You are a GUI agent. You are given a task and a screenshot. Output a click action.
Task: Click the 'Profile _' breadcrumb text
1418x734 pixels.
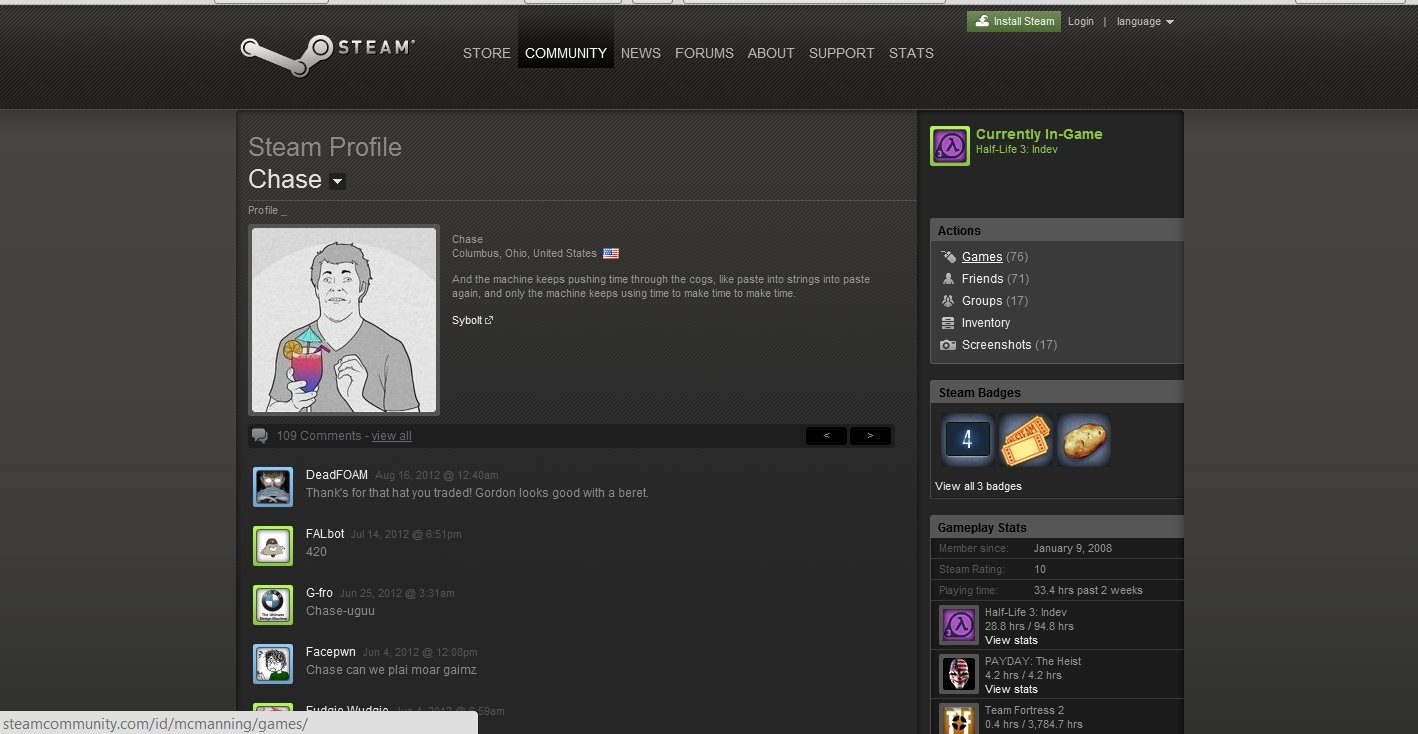(x=267, y=211)
